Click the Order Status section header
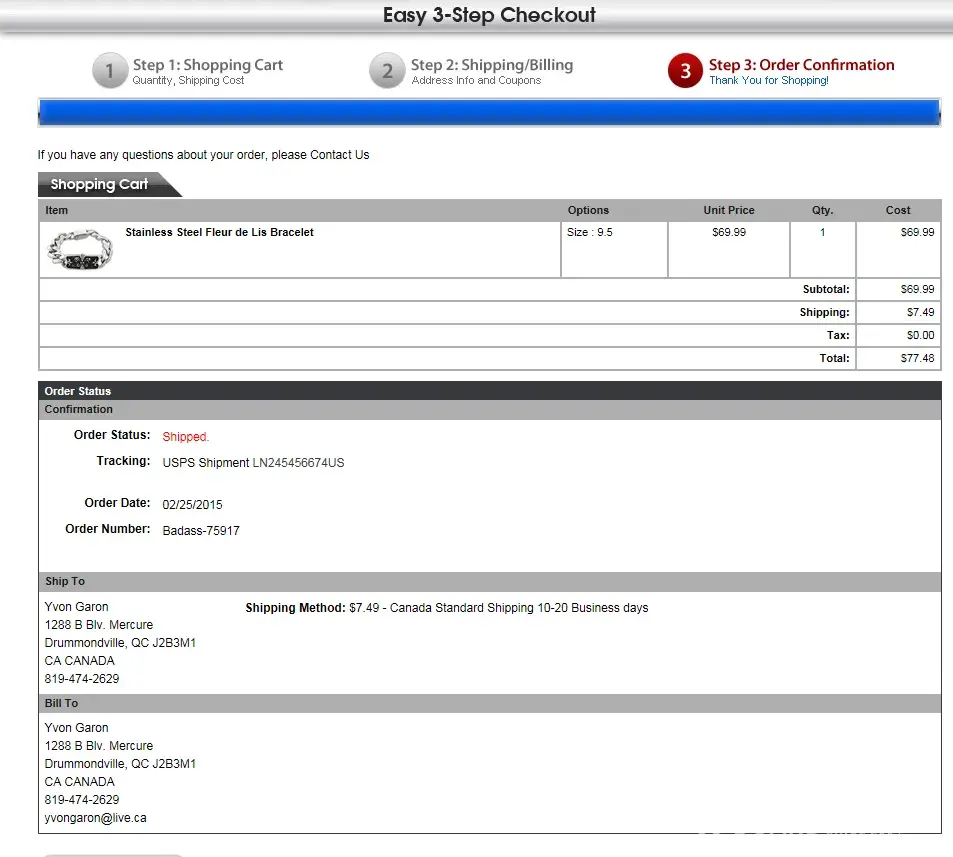953x857 pixels. tap(78, 391)
